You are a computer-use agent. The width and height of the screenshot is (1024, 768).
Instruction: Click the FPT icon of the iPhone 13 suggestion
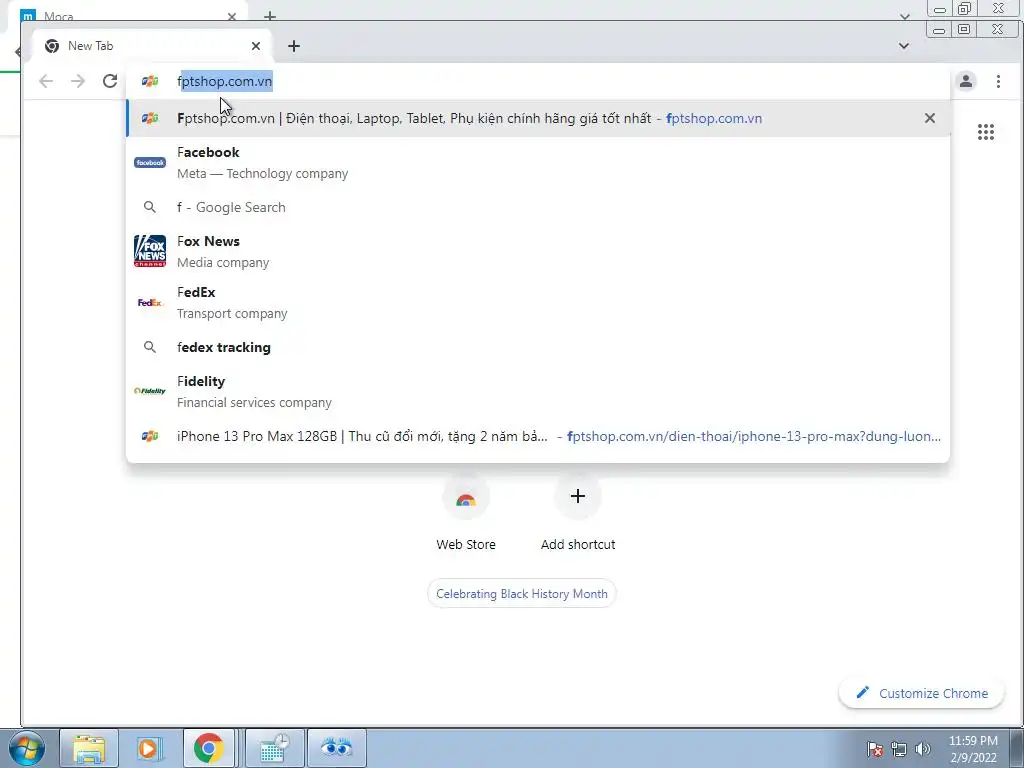(150, 436)
